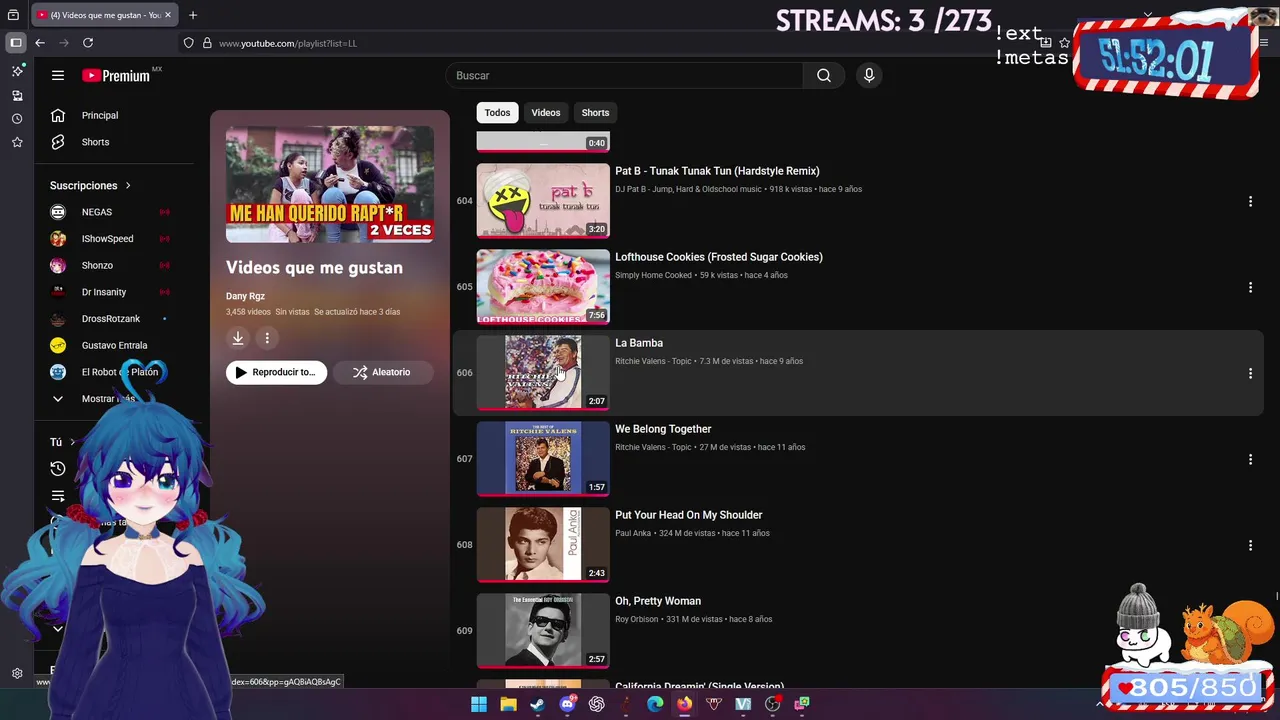Click the search magnifier button
The width and height of the screenshot is (1280, 720).
824,76
